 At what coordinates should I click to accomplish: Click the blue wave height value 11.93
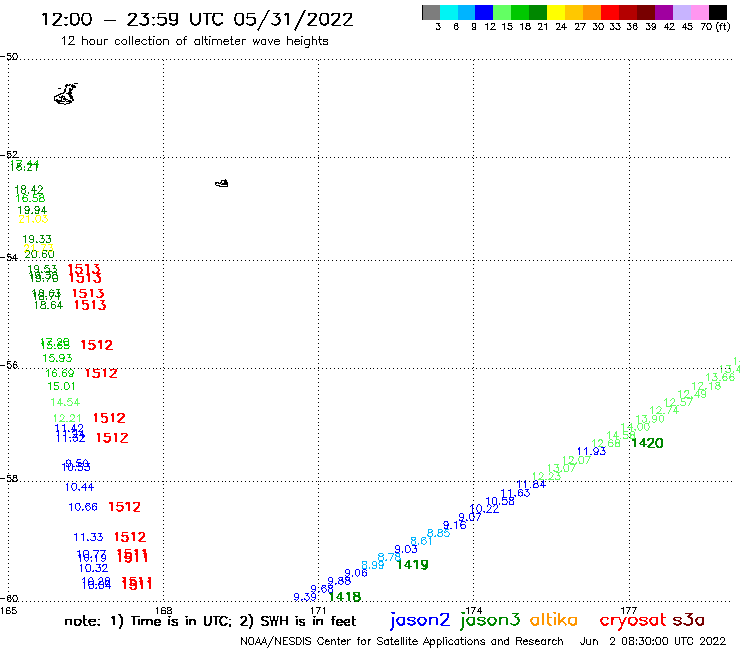591,451
